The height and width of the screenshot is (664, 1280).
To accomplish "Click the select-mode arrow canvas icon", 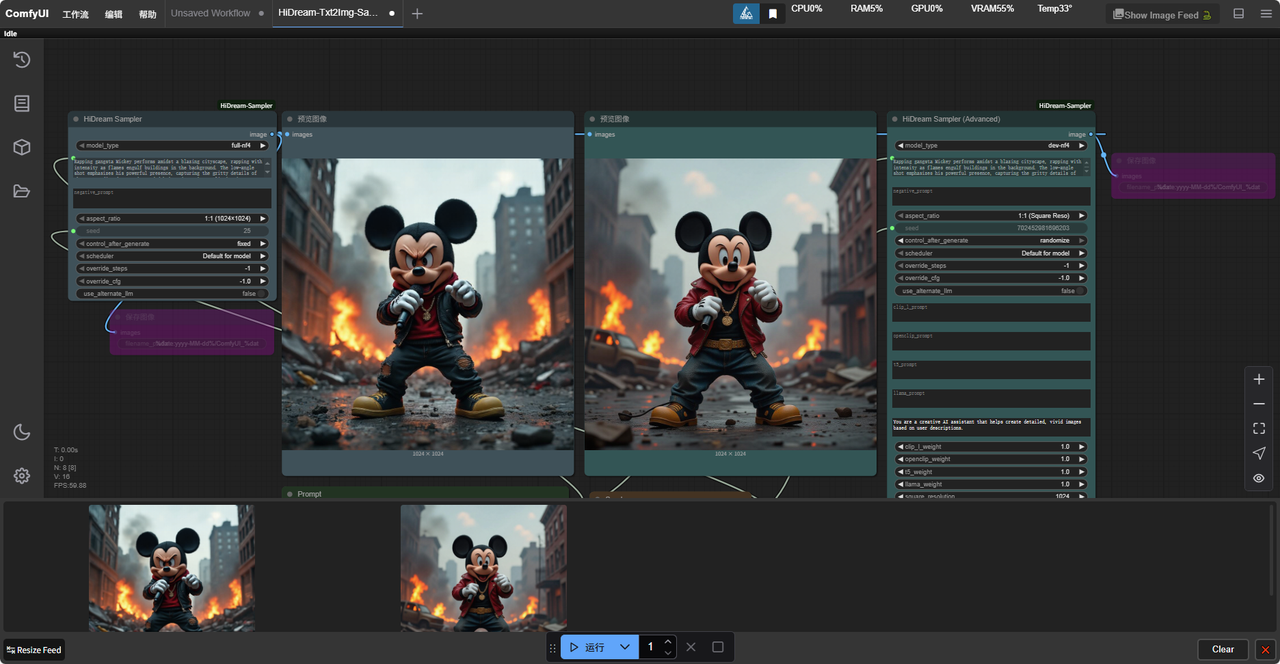I will point(1259,454).
